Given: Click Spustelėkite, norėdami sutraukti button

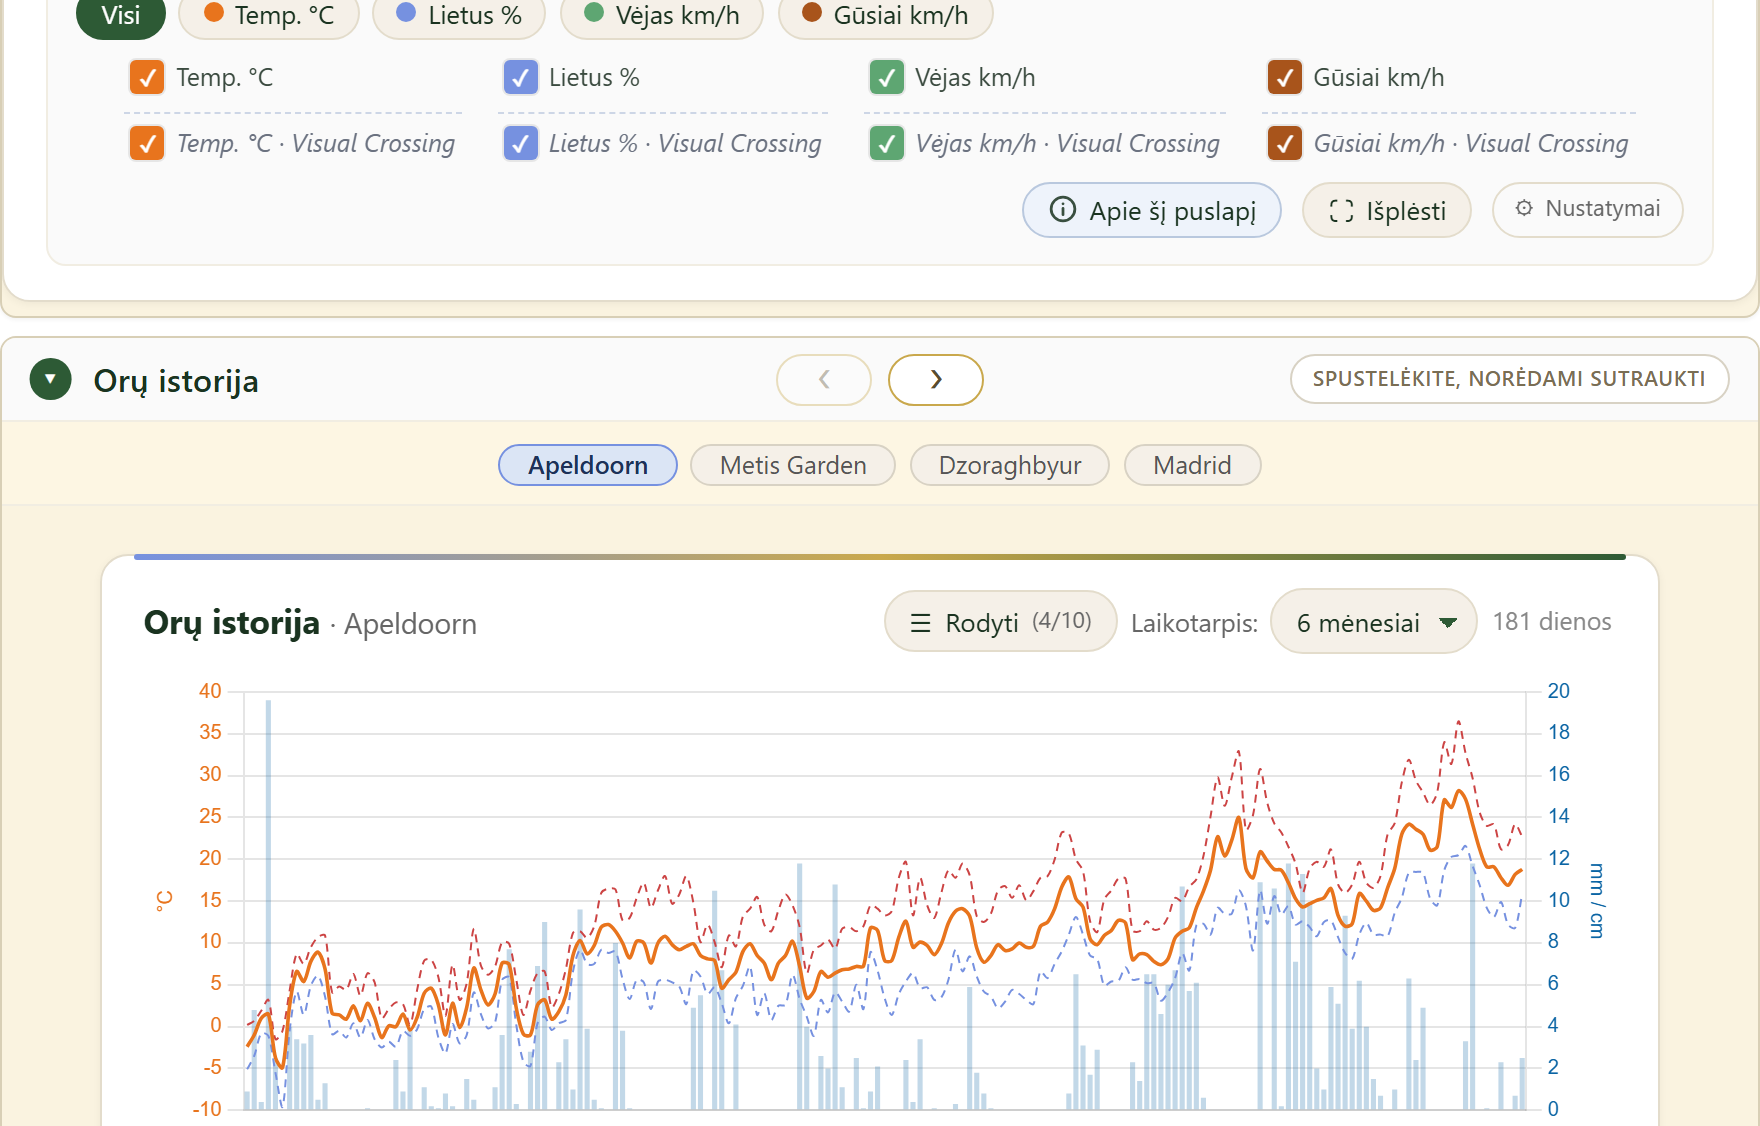Looking at the screenshot, I should coord(1510,379).
